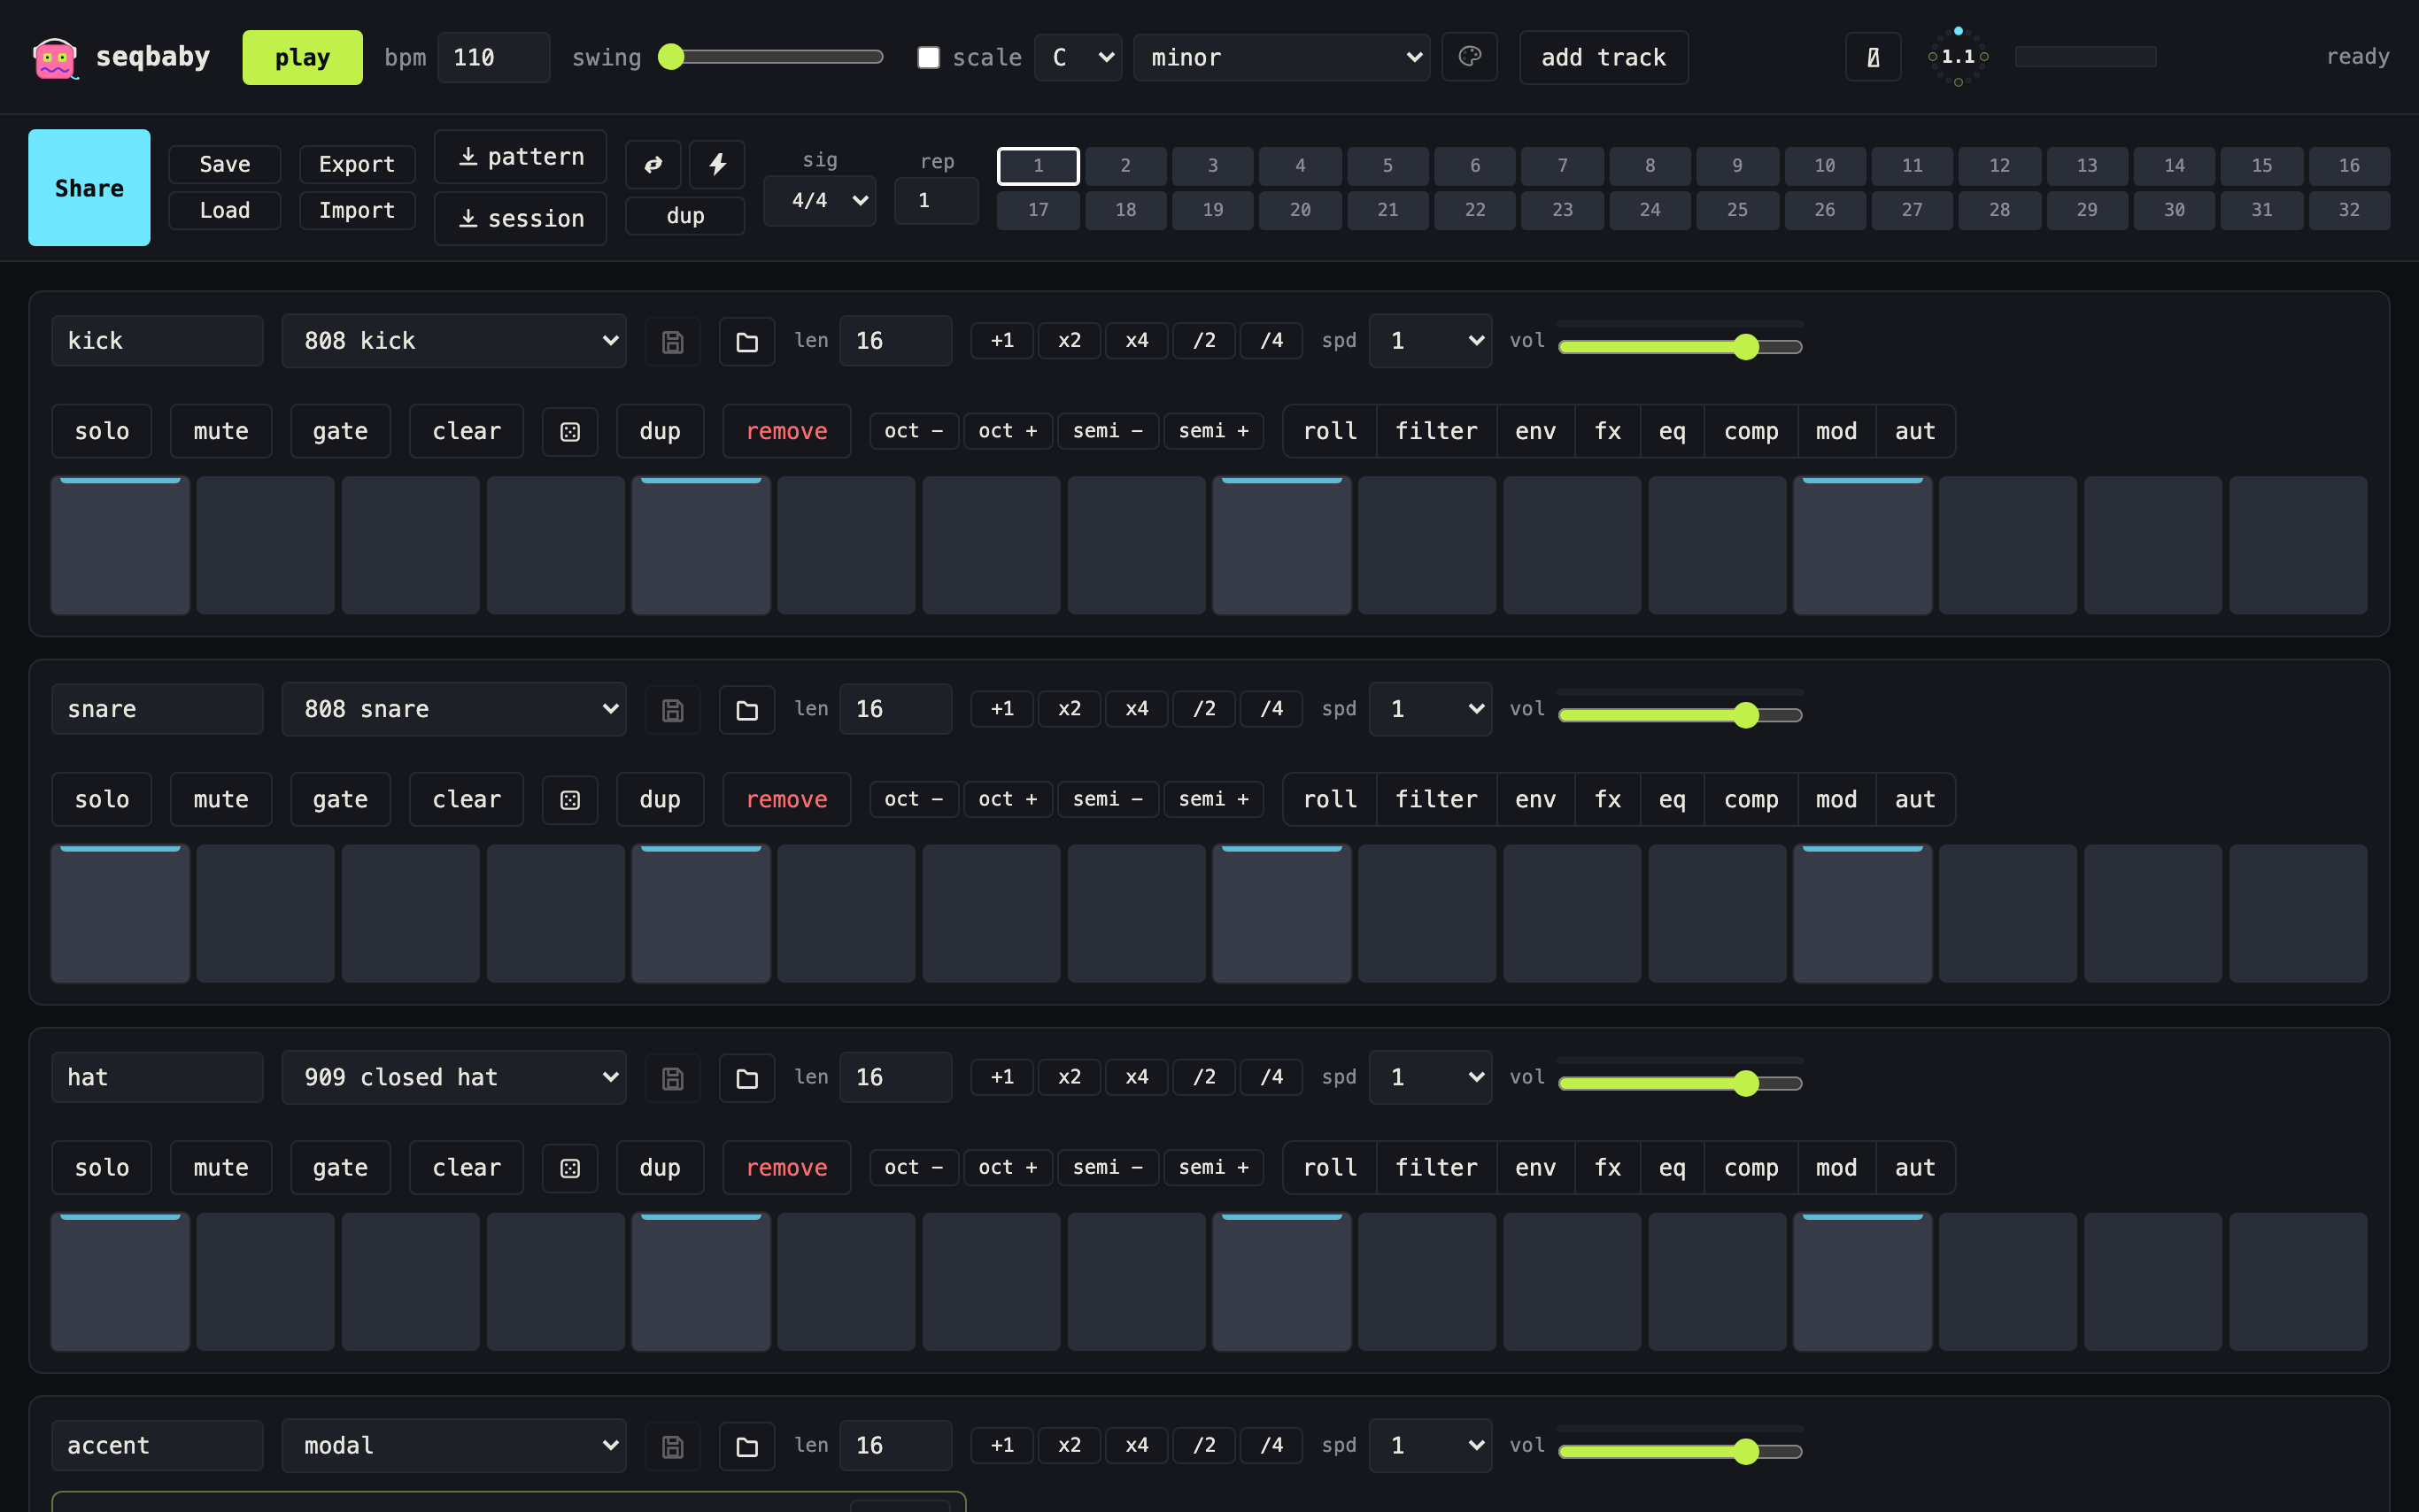Click the seqbaby logo icon
Screen dimensions: 2419x1512
[x=54, y=57]
